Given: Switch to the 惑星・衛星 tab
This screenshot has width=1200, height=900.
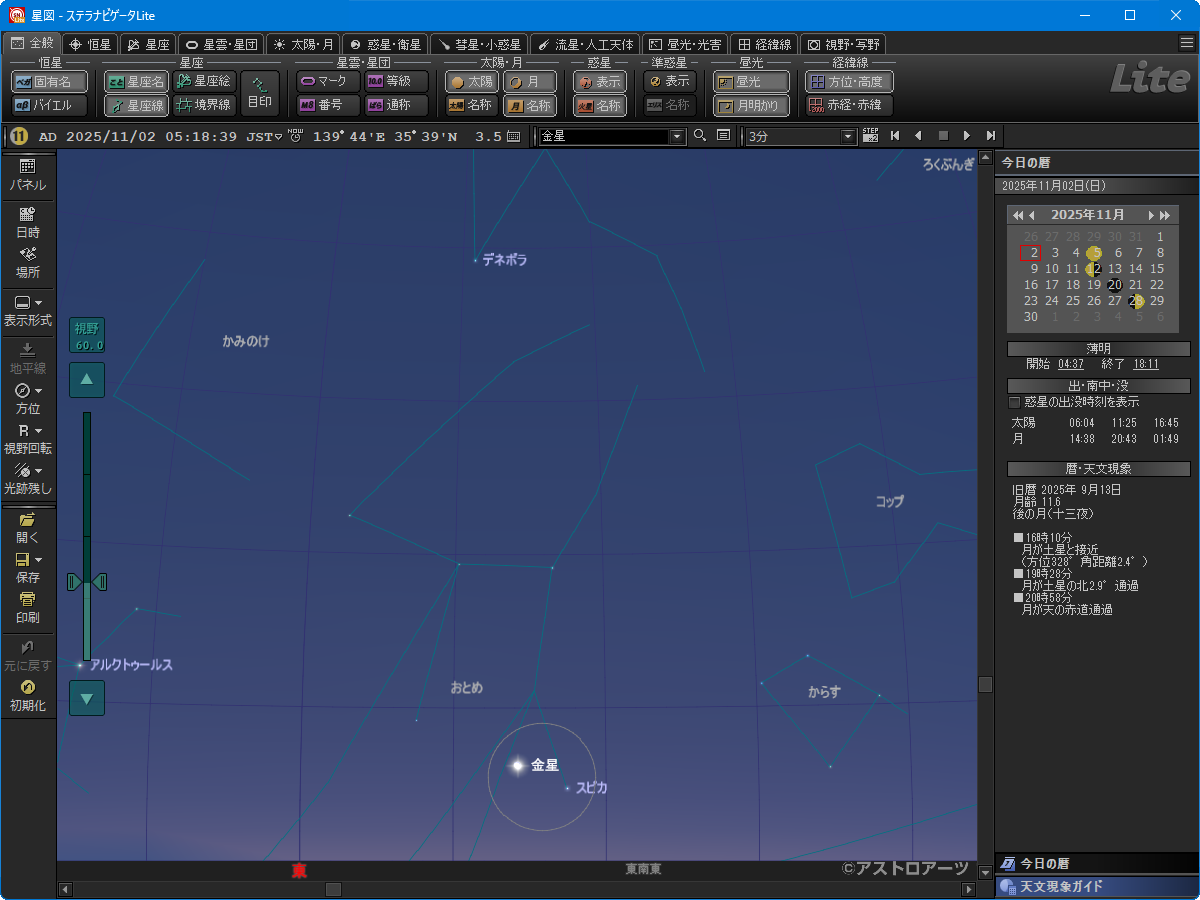Looking at the screenshot, I should click(385, 44).
